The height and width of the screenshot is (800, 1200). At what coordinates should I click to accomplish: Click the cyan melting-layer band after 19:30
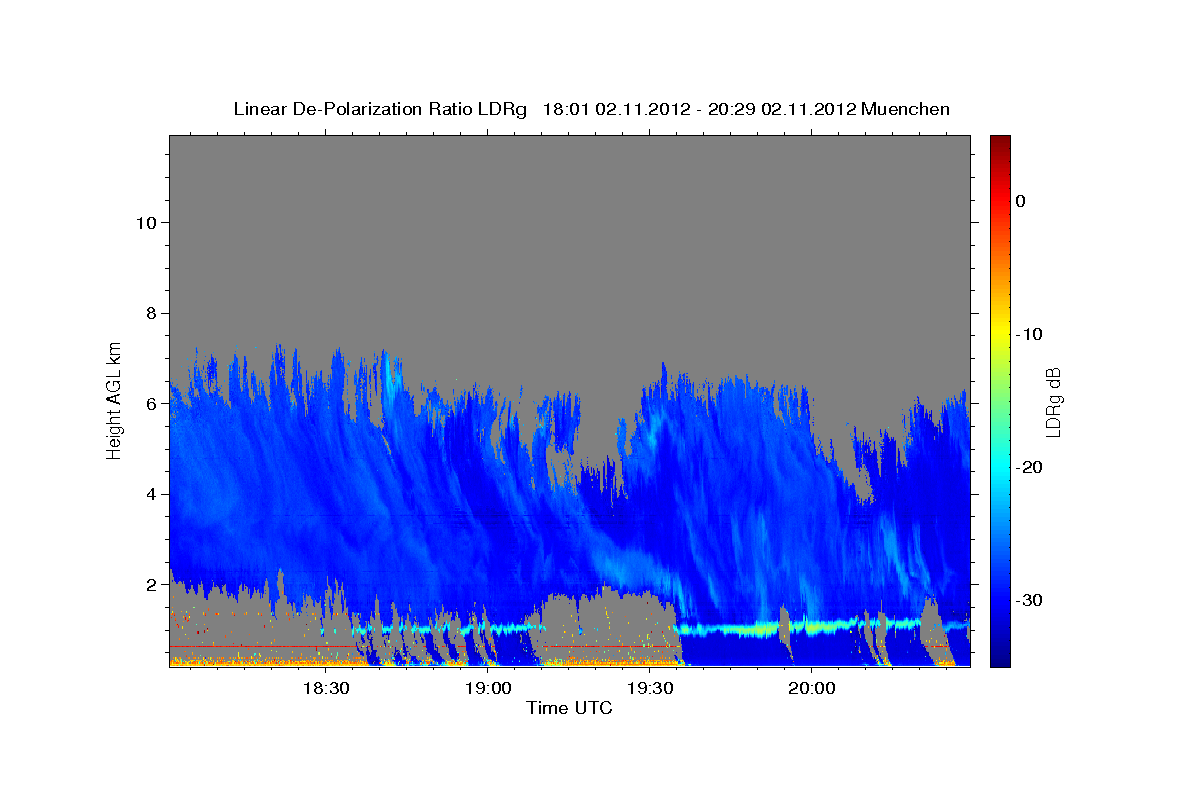point(800,629)
